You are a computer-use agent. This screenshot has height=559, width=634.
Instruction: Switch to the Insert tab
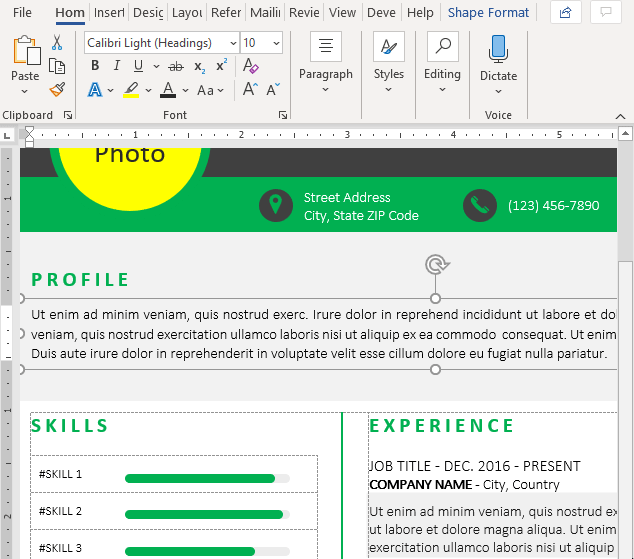point(109,13)
